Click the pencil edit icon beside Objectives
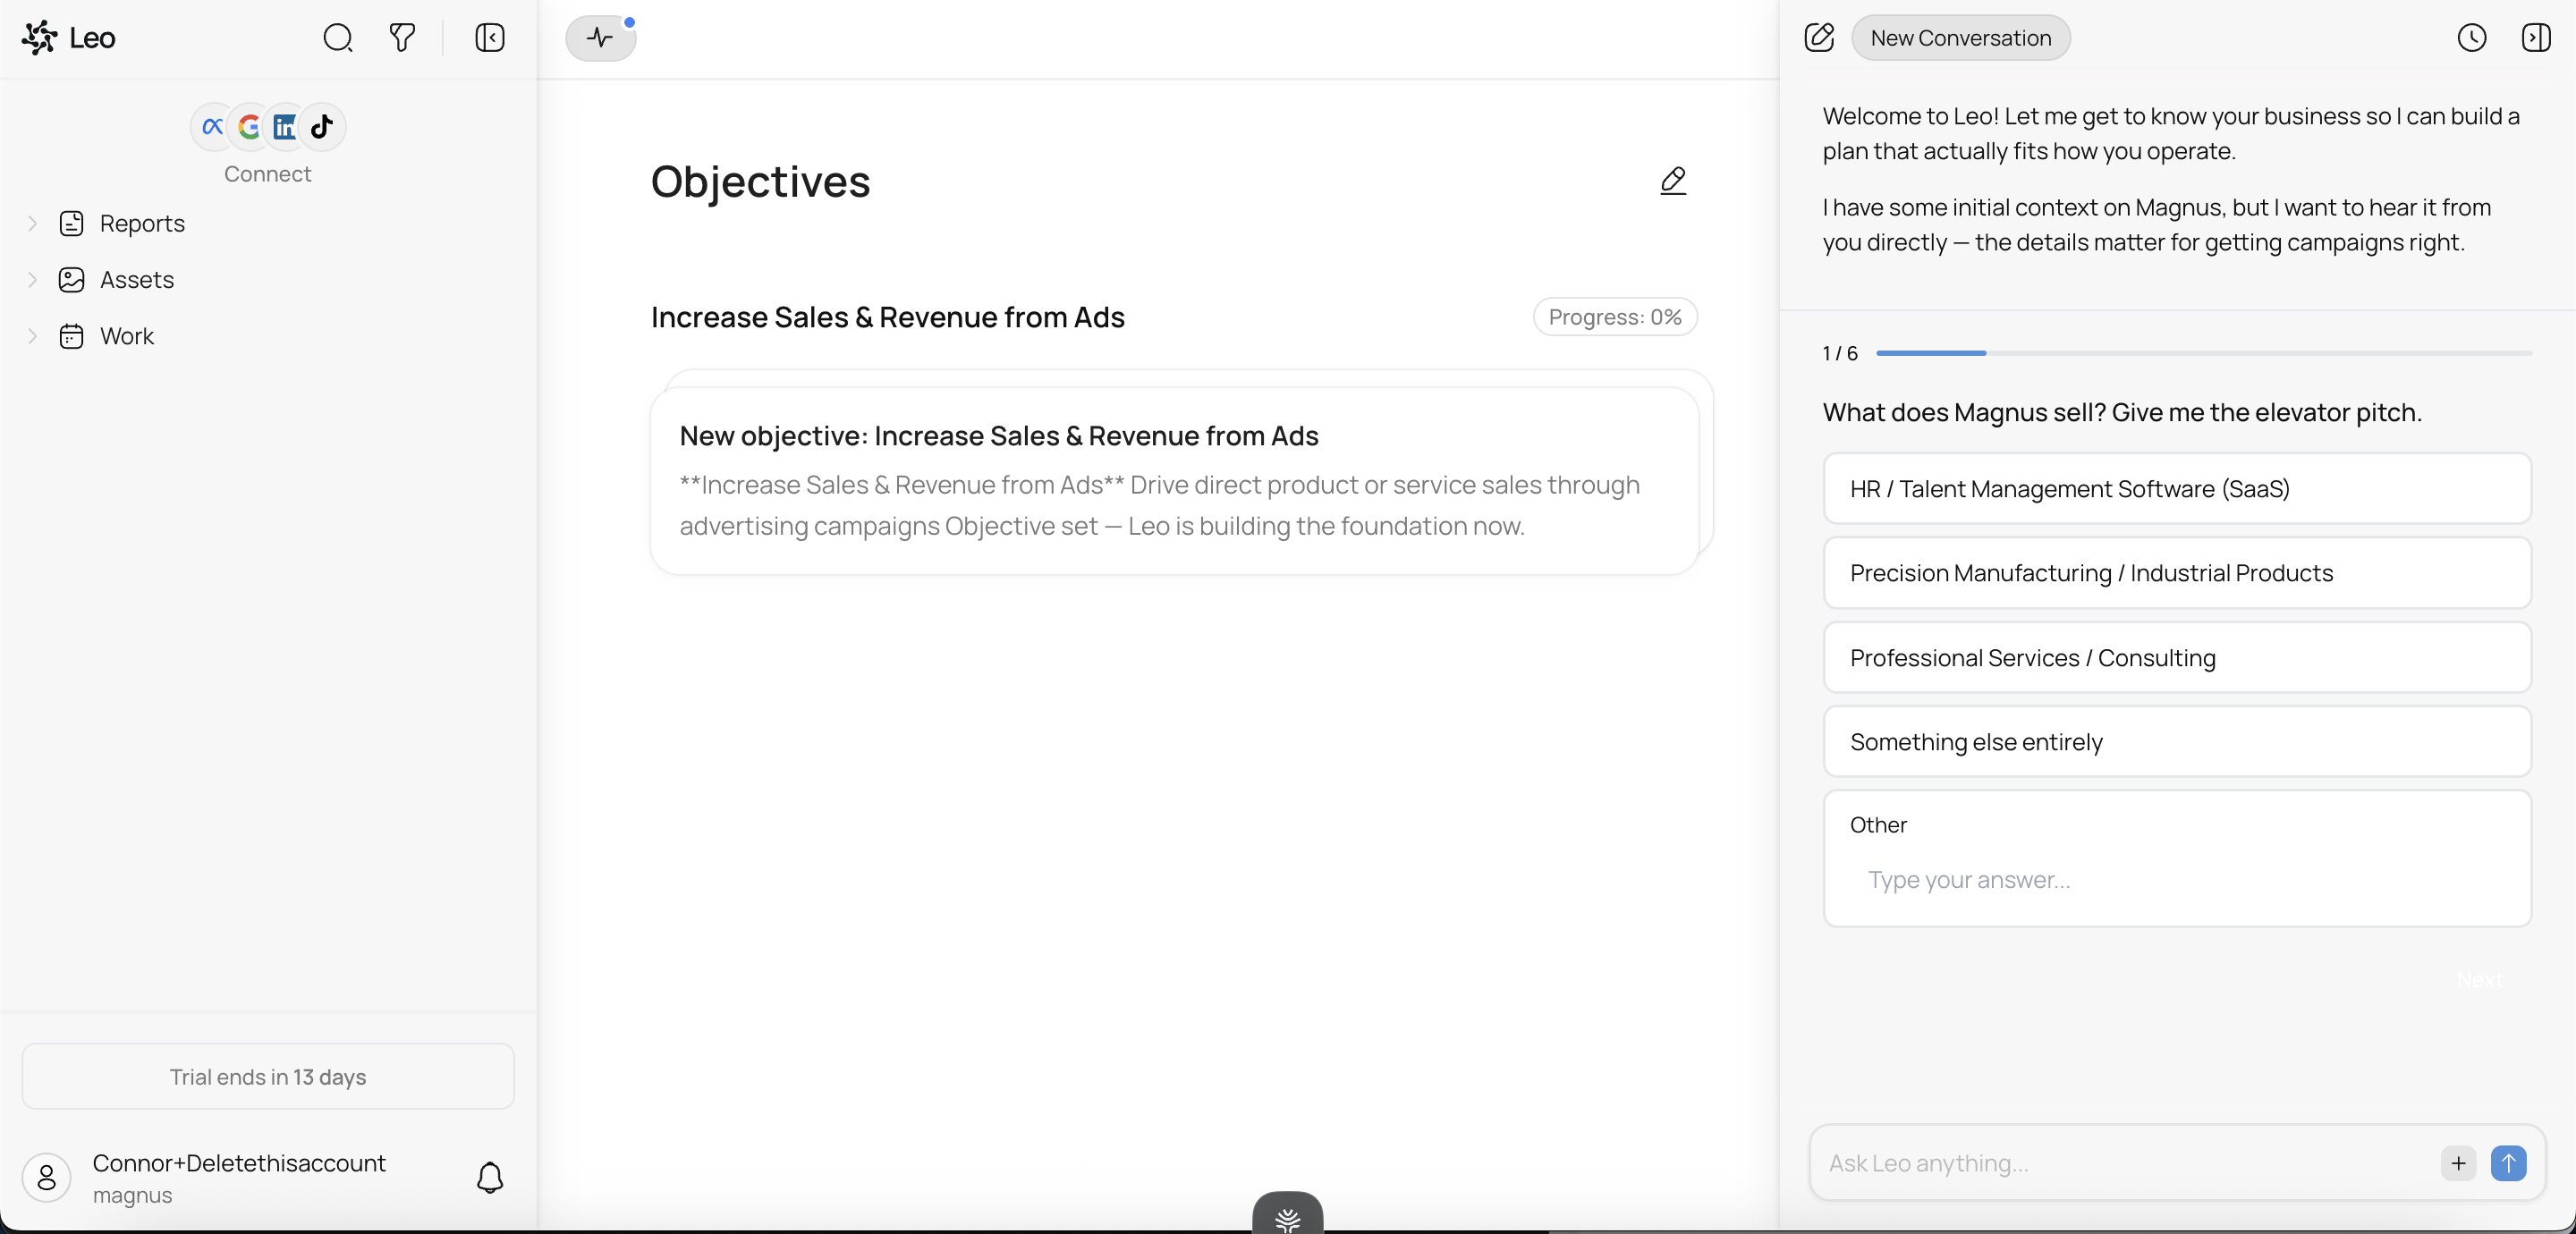 click(x=1673, y=181)
